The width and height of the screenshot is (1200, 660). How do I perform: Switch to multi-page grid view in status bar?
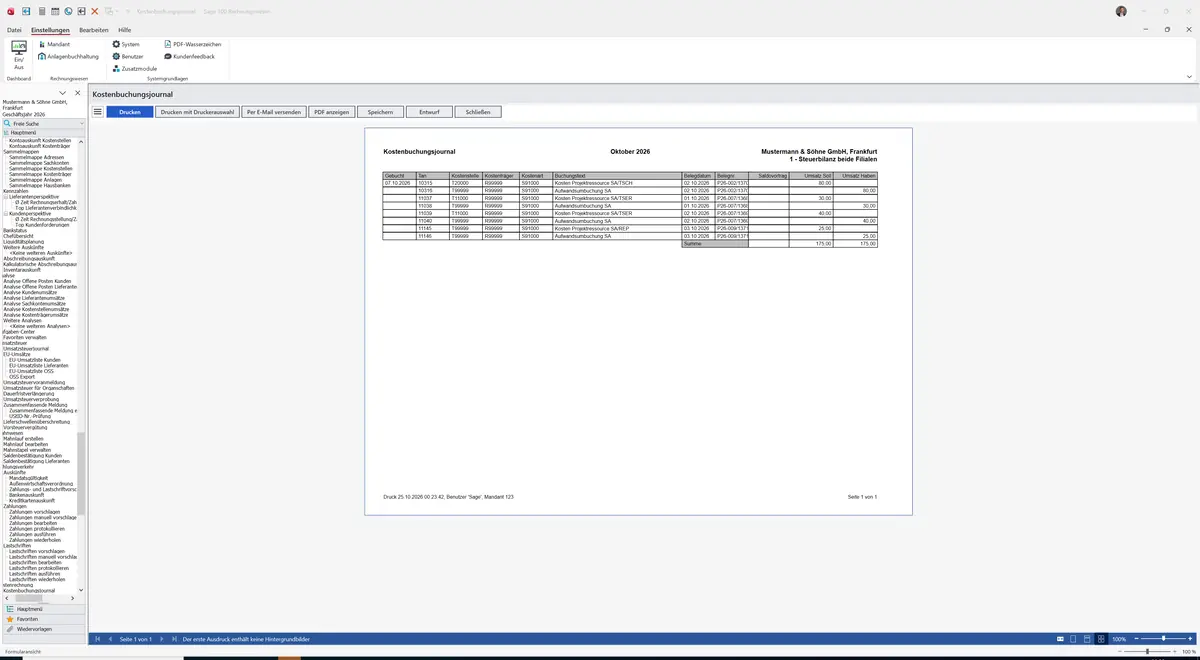point(1101,639)
